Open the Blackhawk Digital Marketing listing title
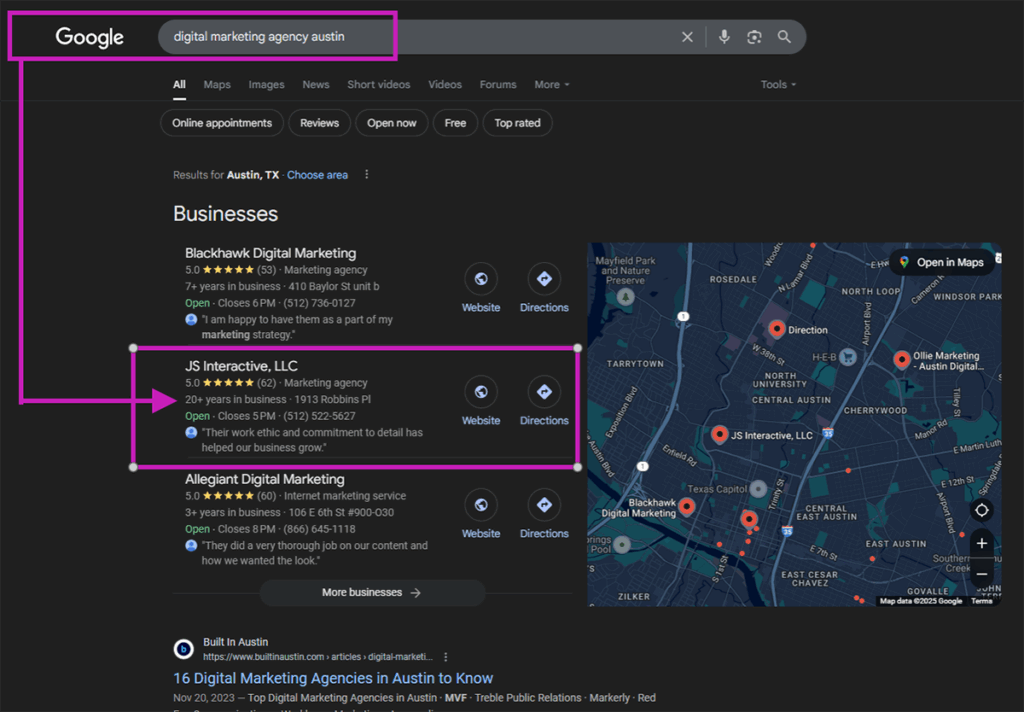This screenshot has width=1024, height=712. point(270,253)
